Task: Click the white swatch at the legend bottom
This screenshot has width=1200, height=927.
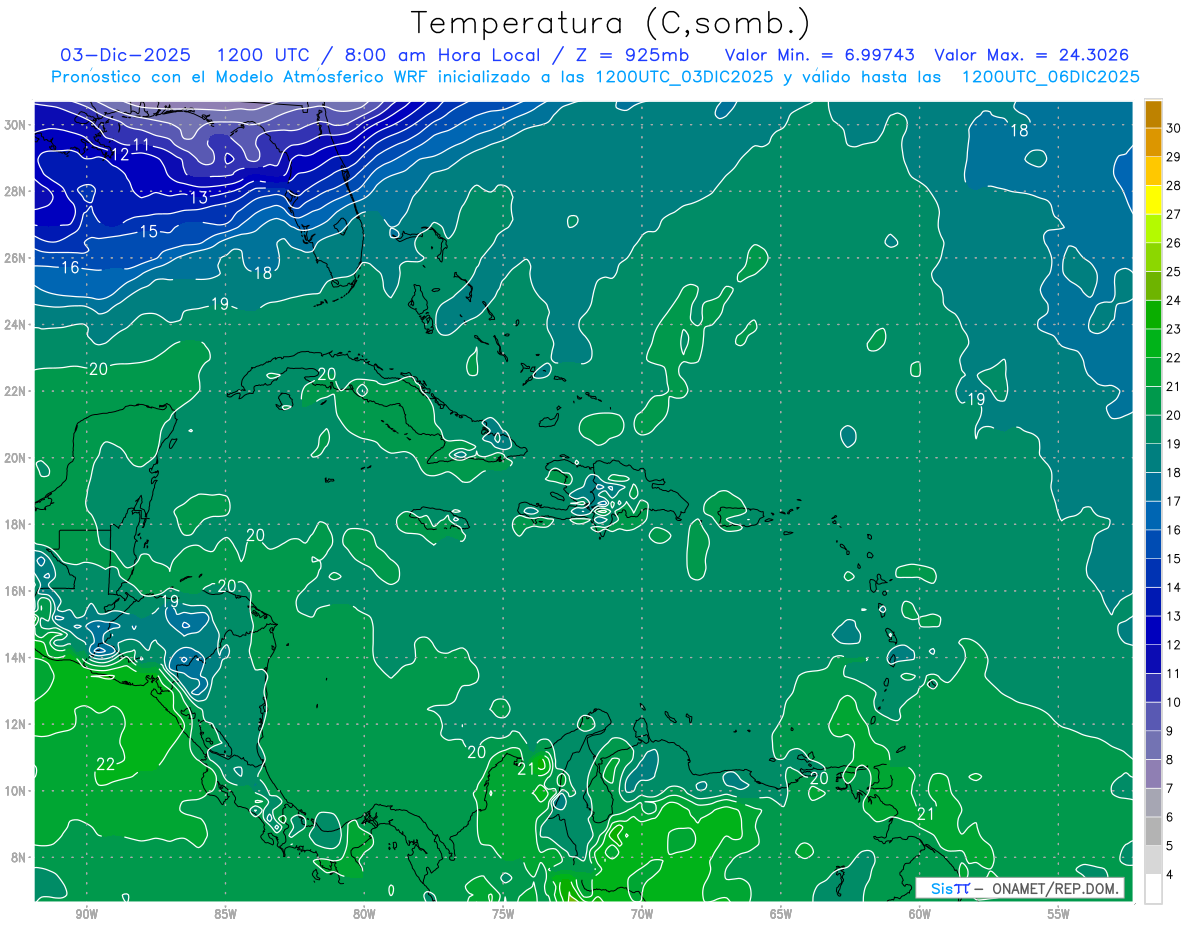Action: tap(1153, 888)
